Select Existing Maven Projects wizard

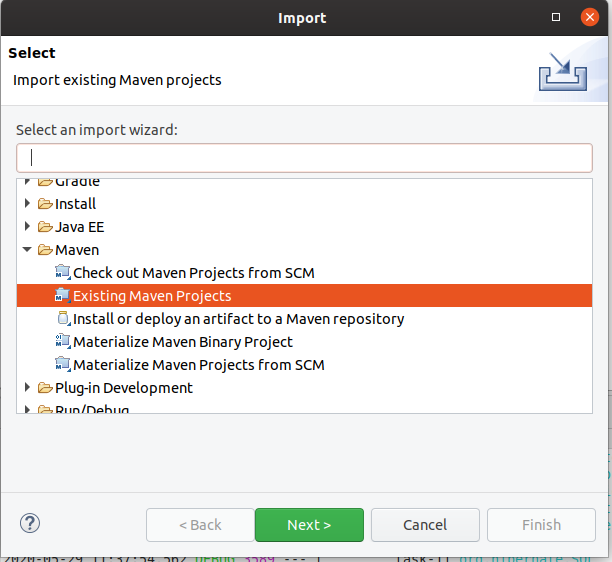(x=152, y=296)
